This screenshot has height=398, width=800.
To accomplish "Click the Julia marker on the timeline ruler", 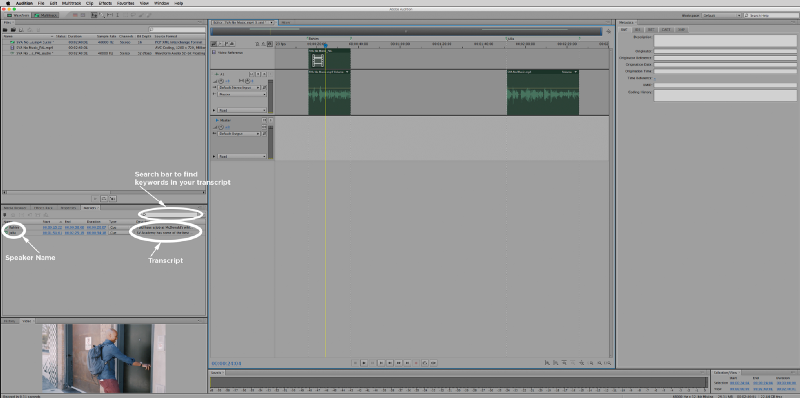I will (x=510, y=38).
